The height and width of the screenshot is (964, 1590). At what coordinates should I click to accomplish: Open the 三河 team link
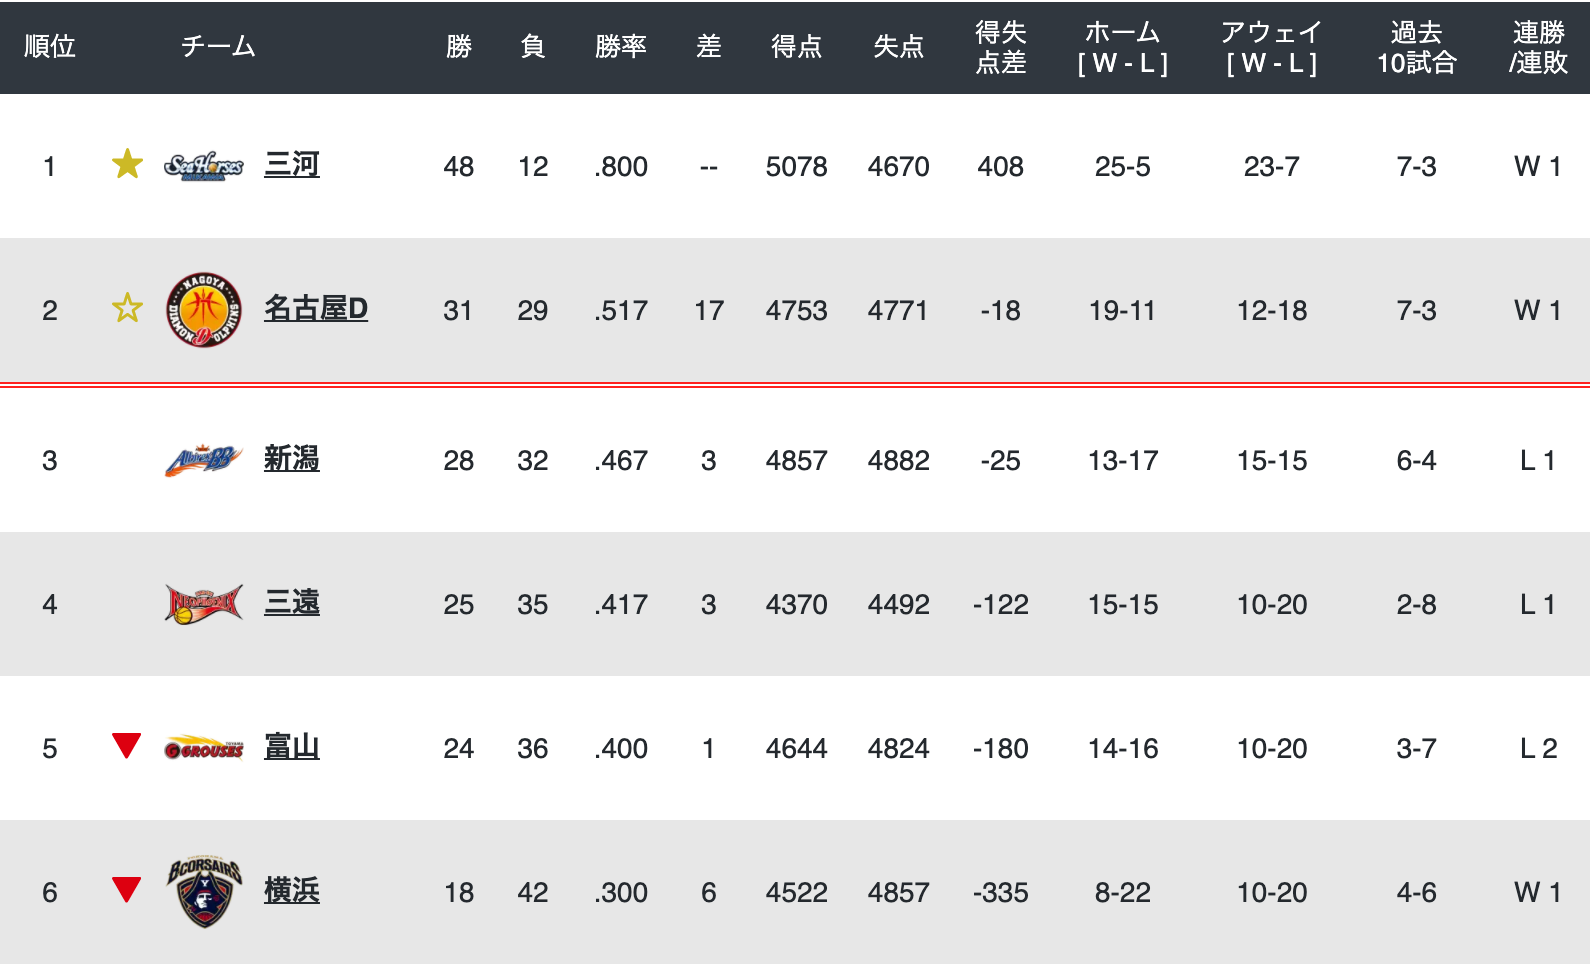[x=292, y=165]
